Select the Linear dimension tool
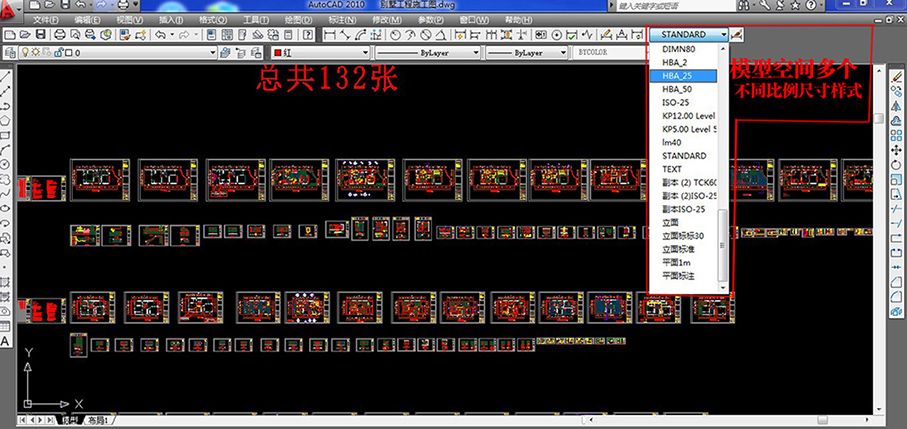The height and width of the screenshot is (429, 907). click(x=330, y=35)
